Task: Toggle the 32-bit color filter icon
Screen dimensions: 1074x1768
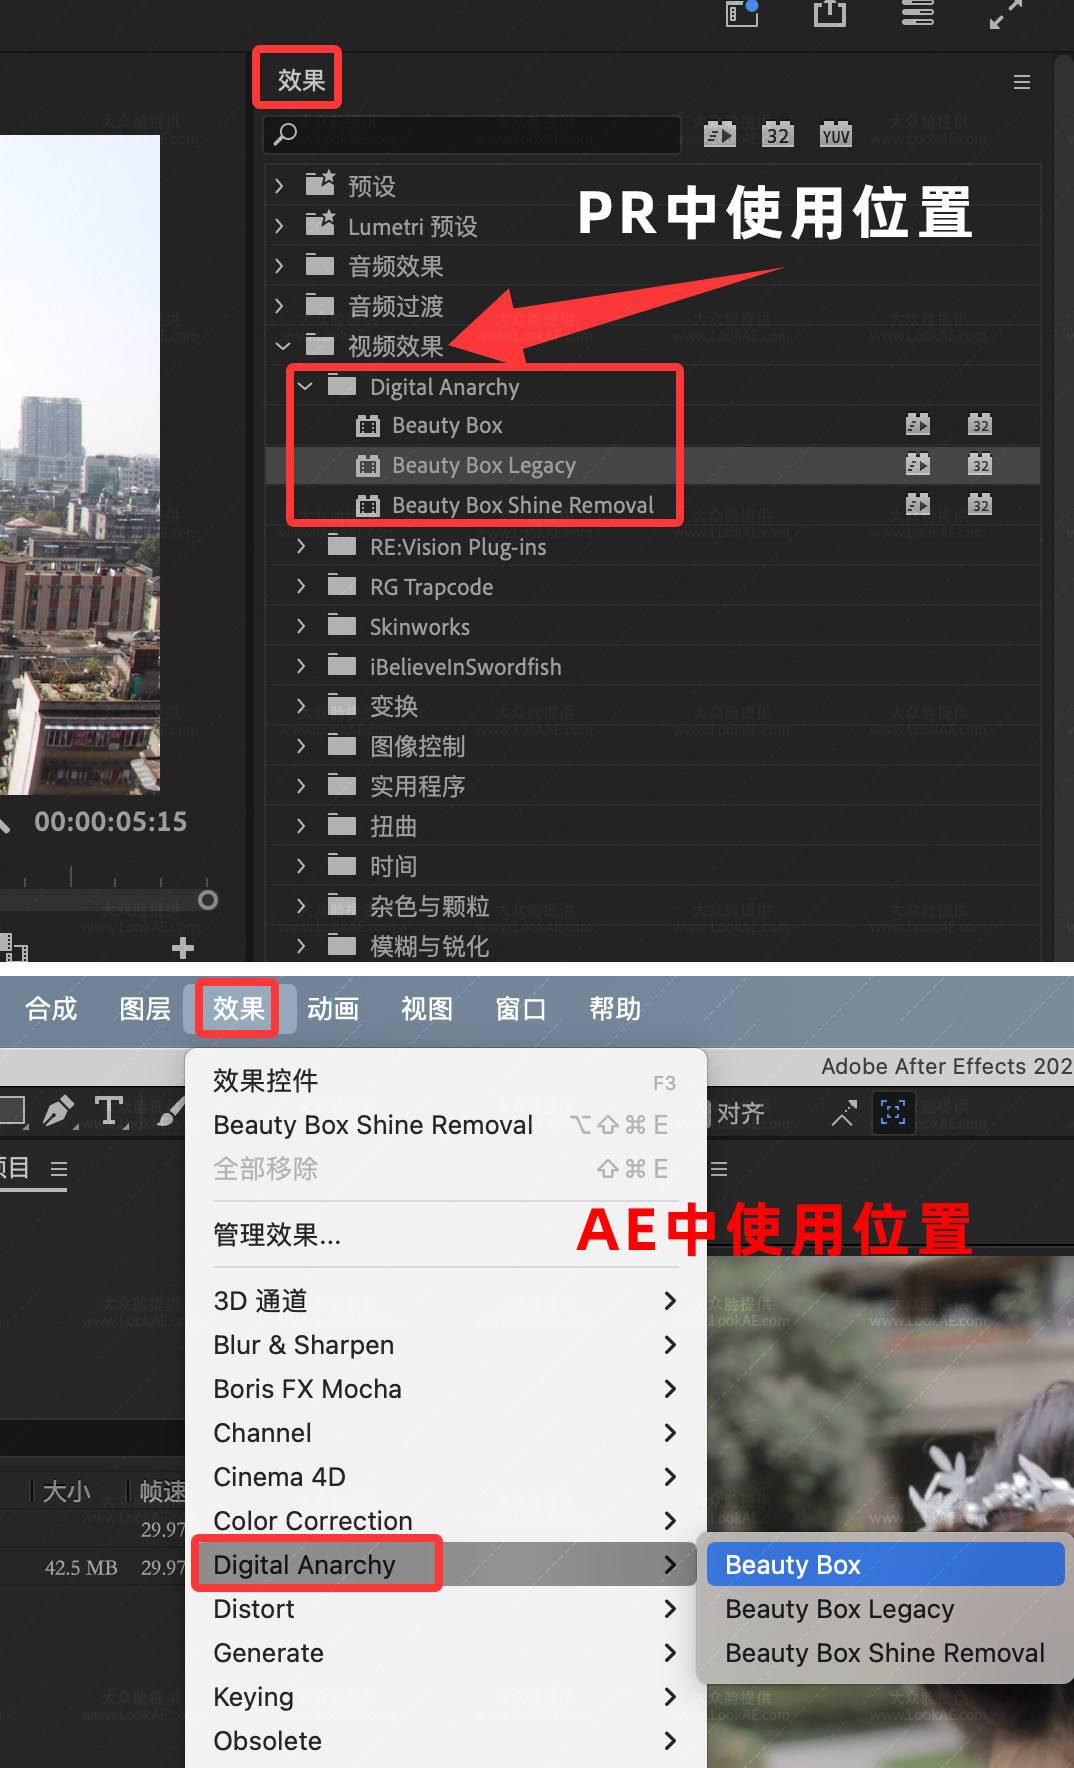Action: [778, 135]
